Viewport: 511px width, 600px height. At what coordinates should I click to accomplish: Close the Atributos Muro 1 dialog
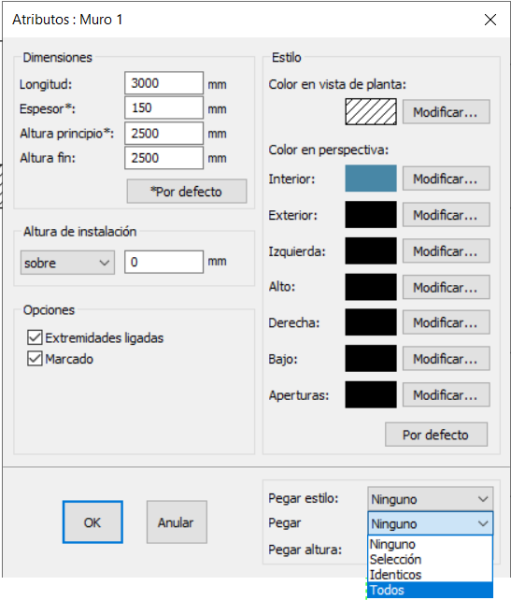(x=490, y=20)
